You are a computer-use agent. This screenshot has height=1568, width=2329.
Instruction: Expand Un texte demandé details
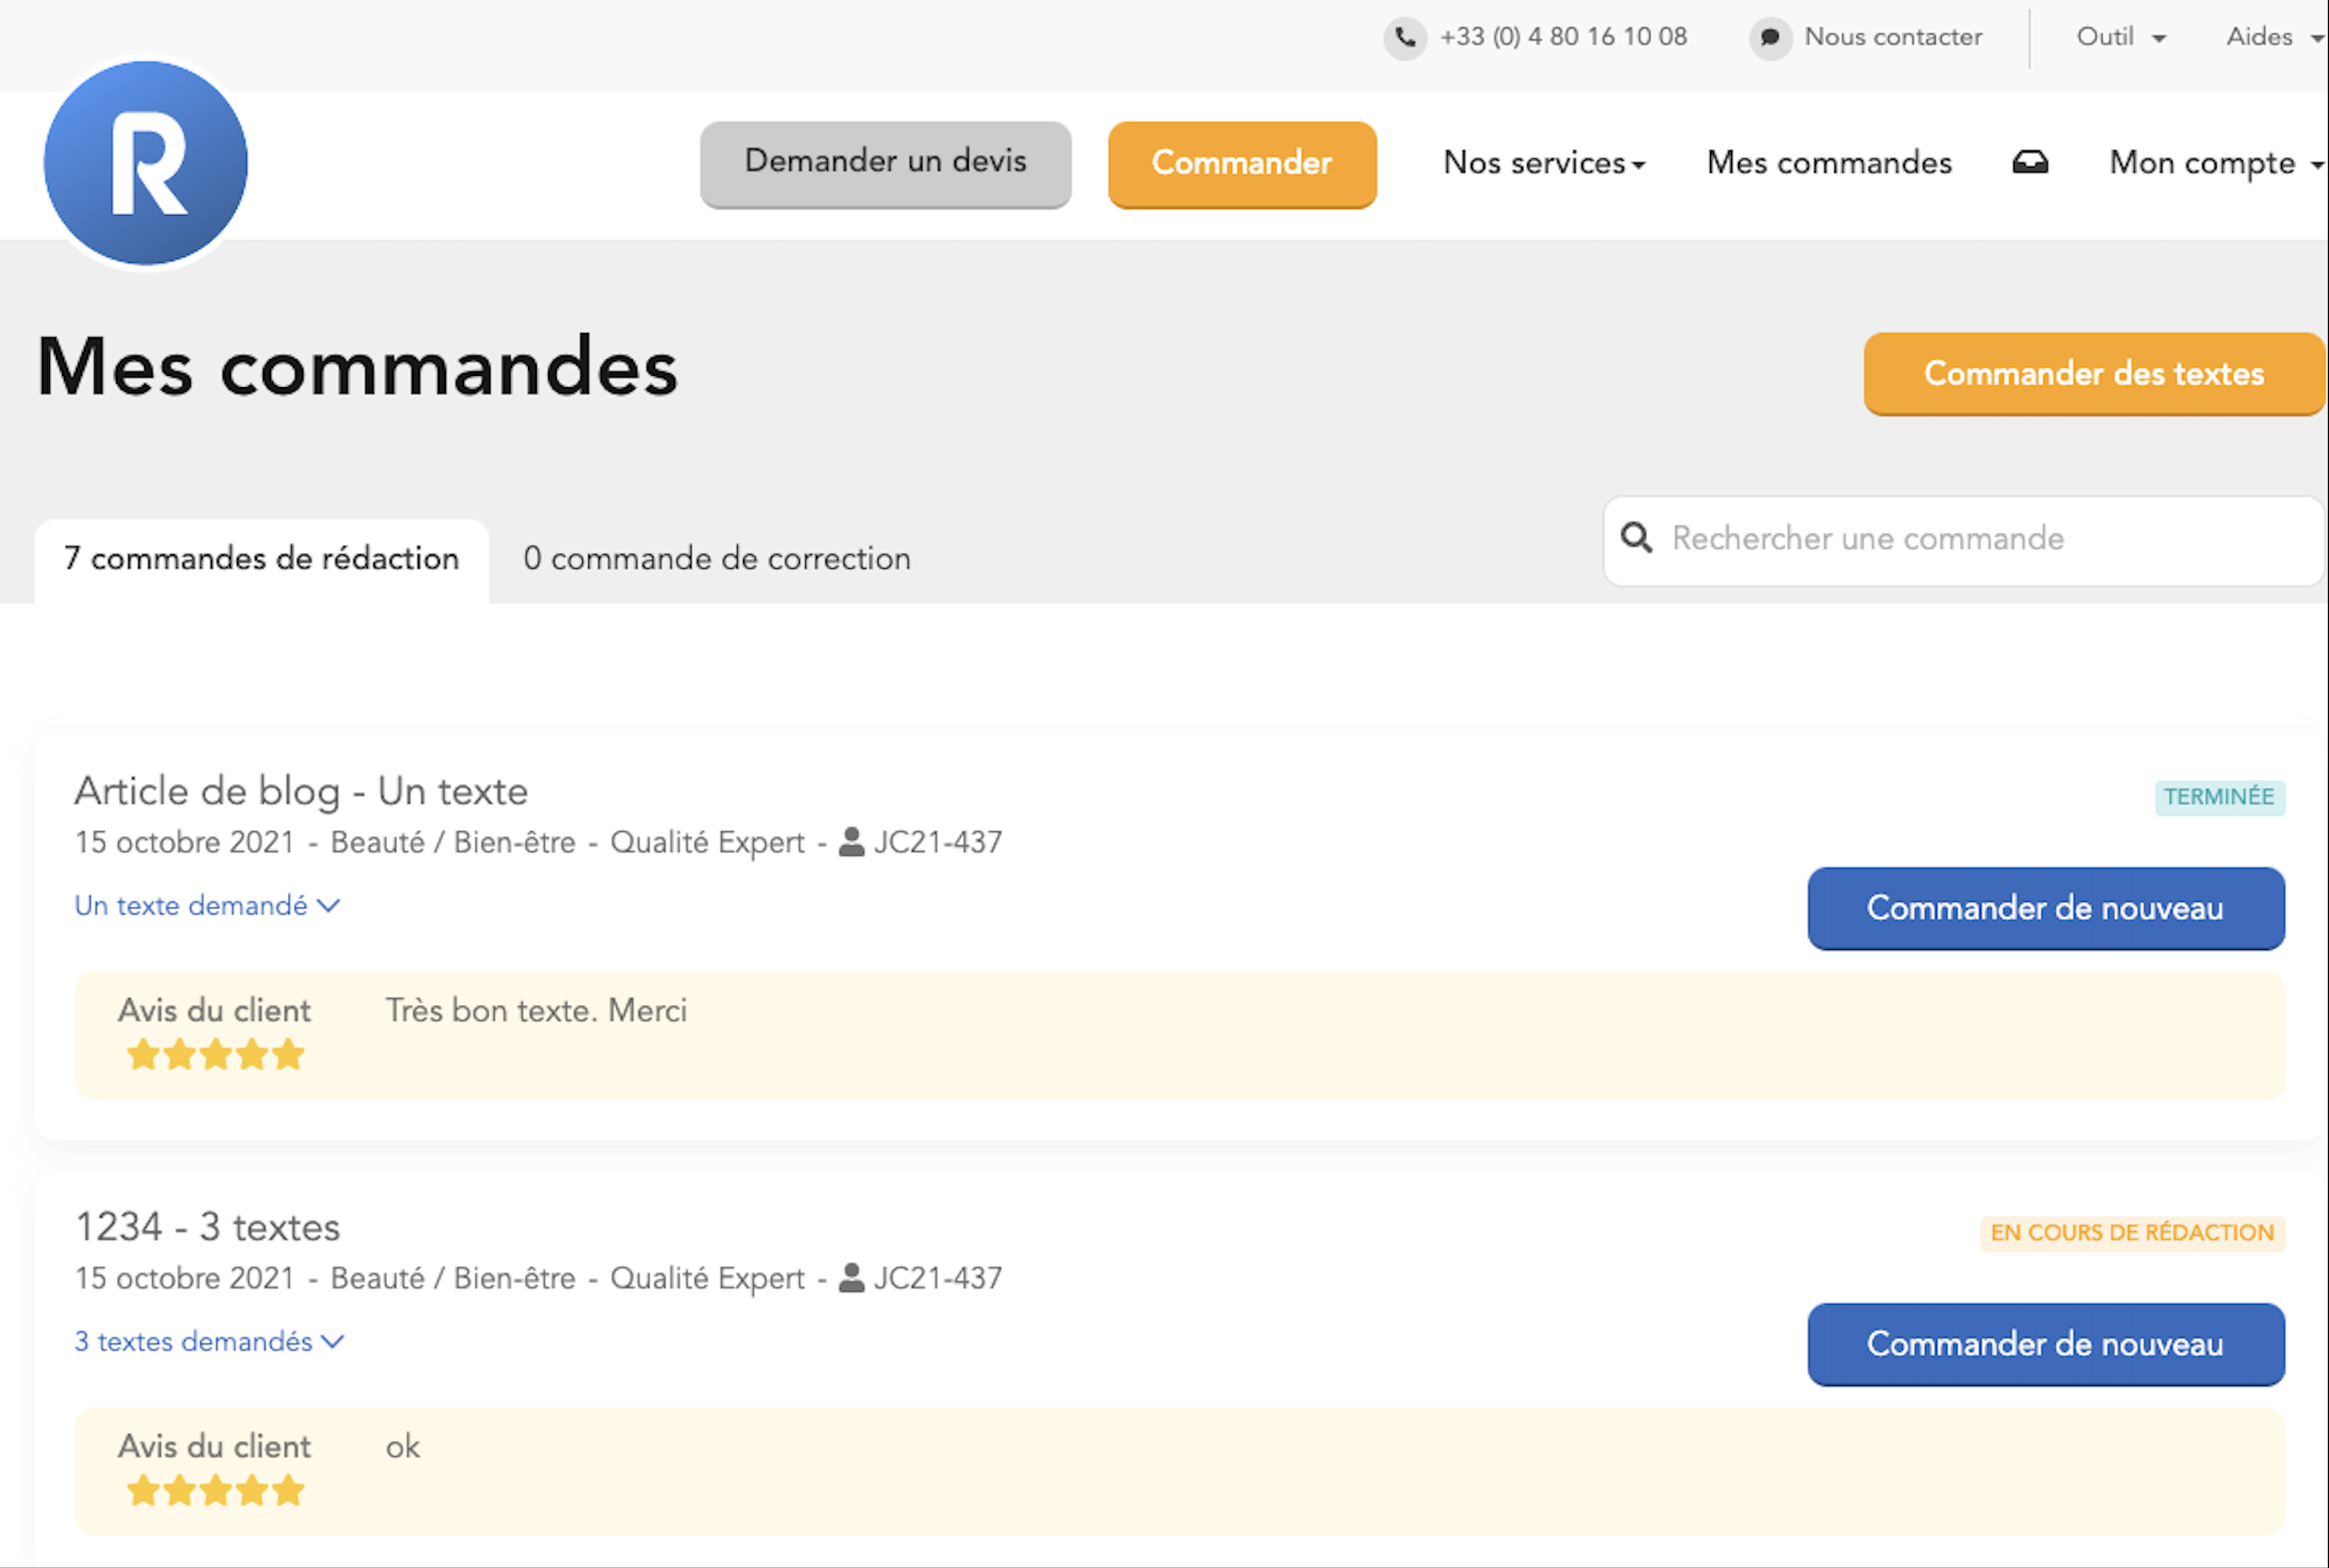[208, 906]
